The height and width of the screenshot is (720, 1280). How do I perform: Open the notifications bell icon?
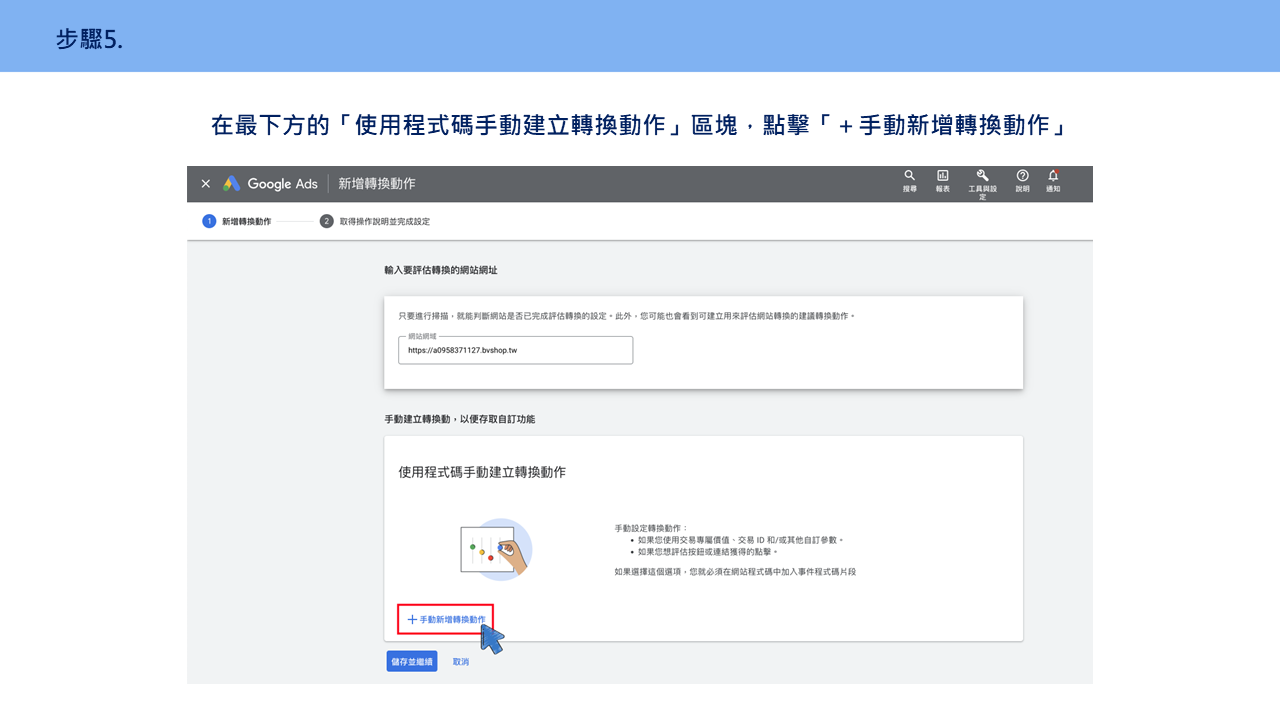coord(1053,176)
